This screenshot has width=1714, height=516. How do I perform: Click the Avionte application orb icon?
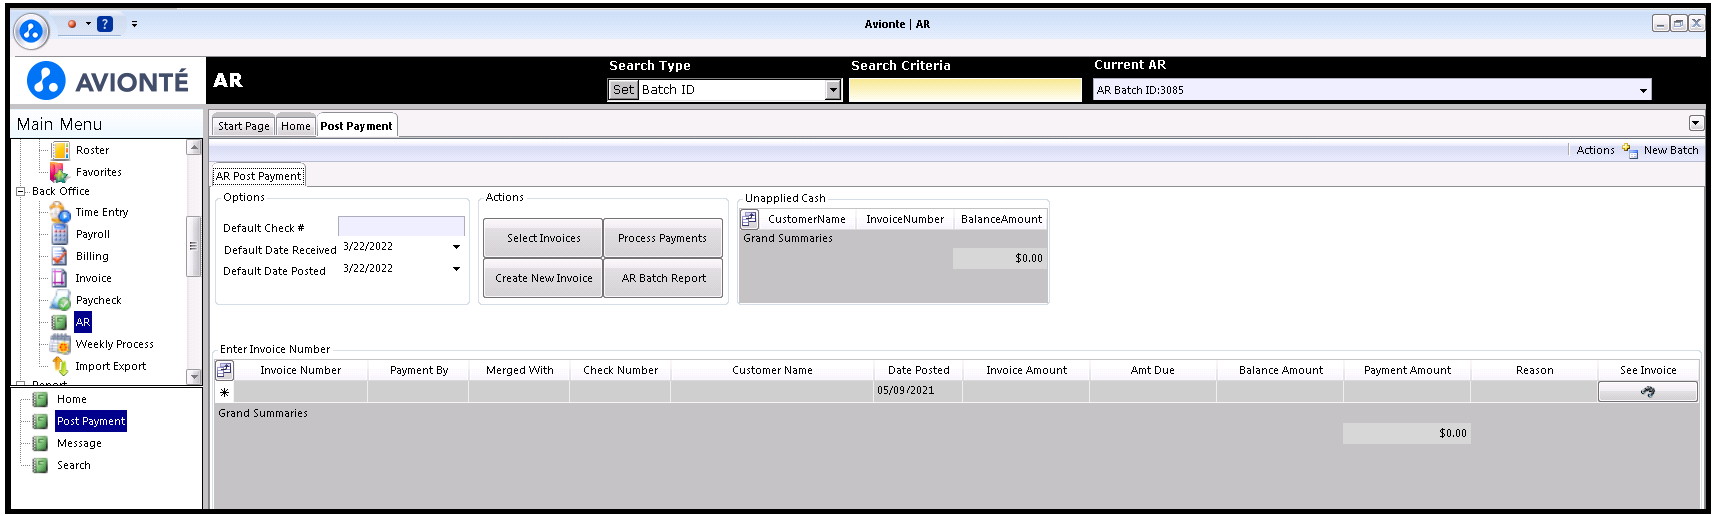(32, 31)
